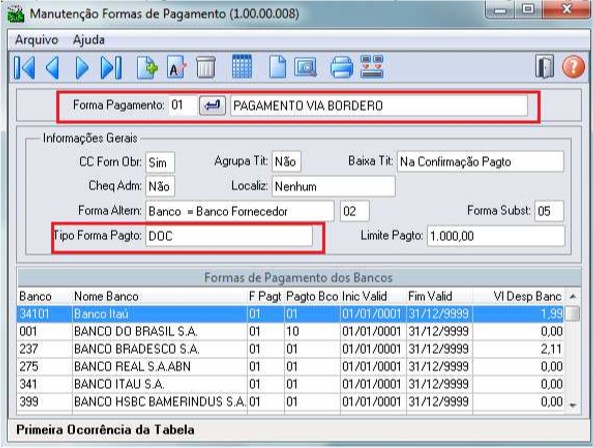593x448 pixels.
Task: Select the BANCO ITAU S.A. row
Action: pyautogui.click(x=290, y=384)
